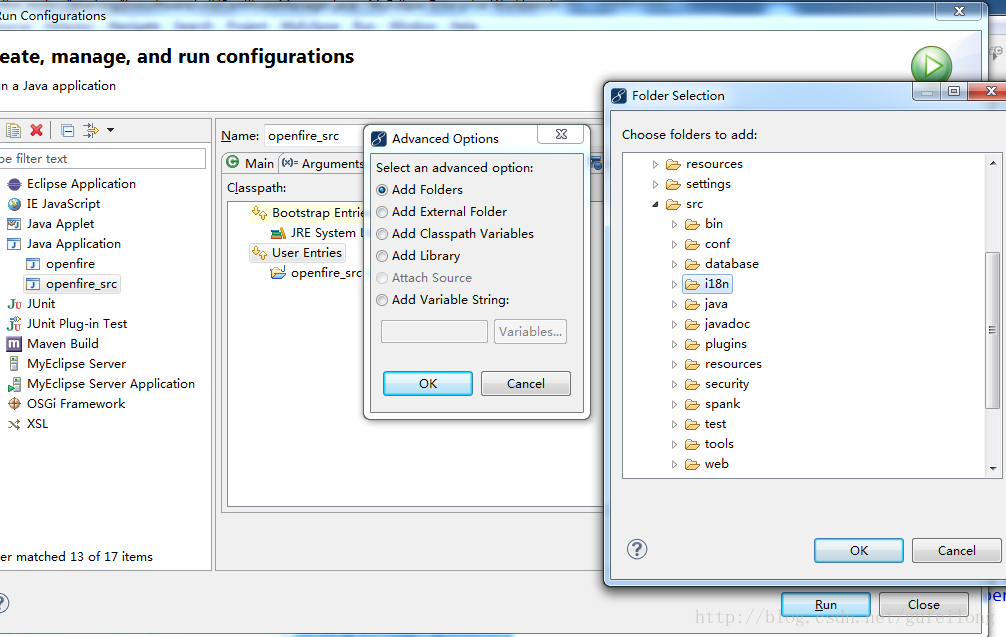The width and height of the screenshot is (1006, 637).
Task: Expand the bin folder under src
Action: (674, 224)
